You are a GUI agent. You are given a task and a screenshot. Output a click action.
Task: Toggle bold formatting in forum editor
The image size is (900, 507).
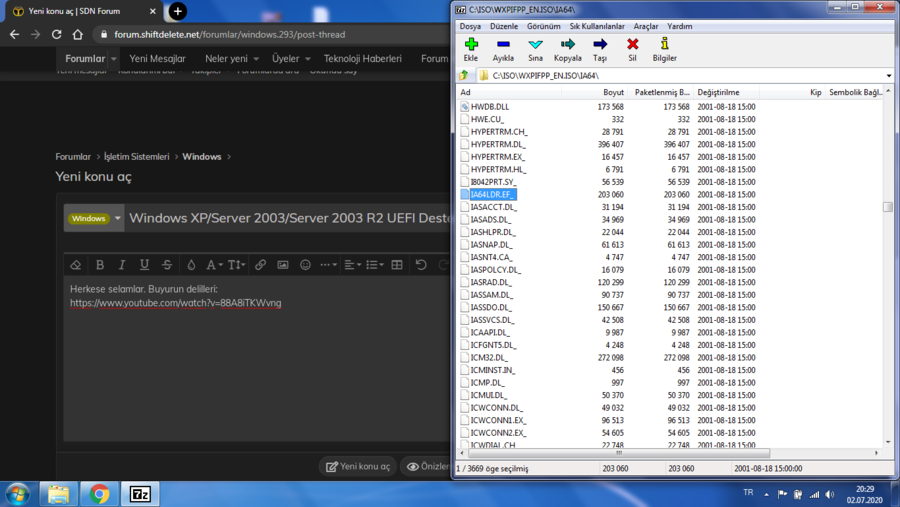(x=100, y=265)
